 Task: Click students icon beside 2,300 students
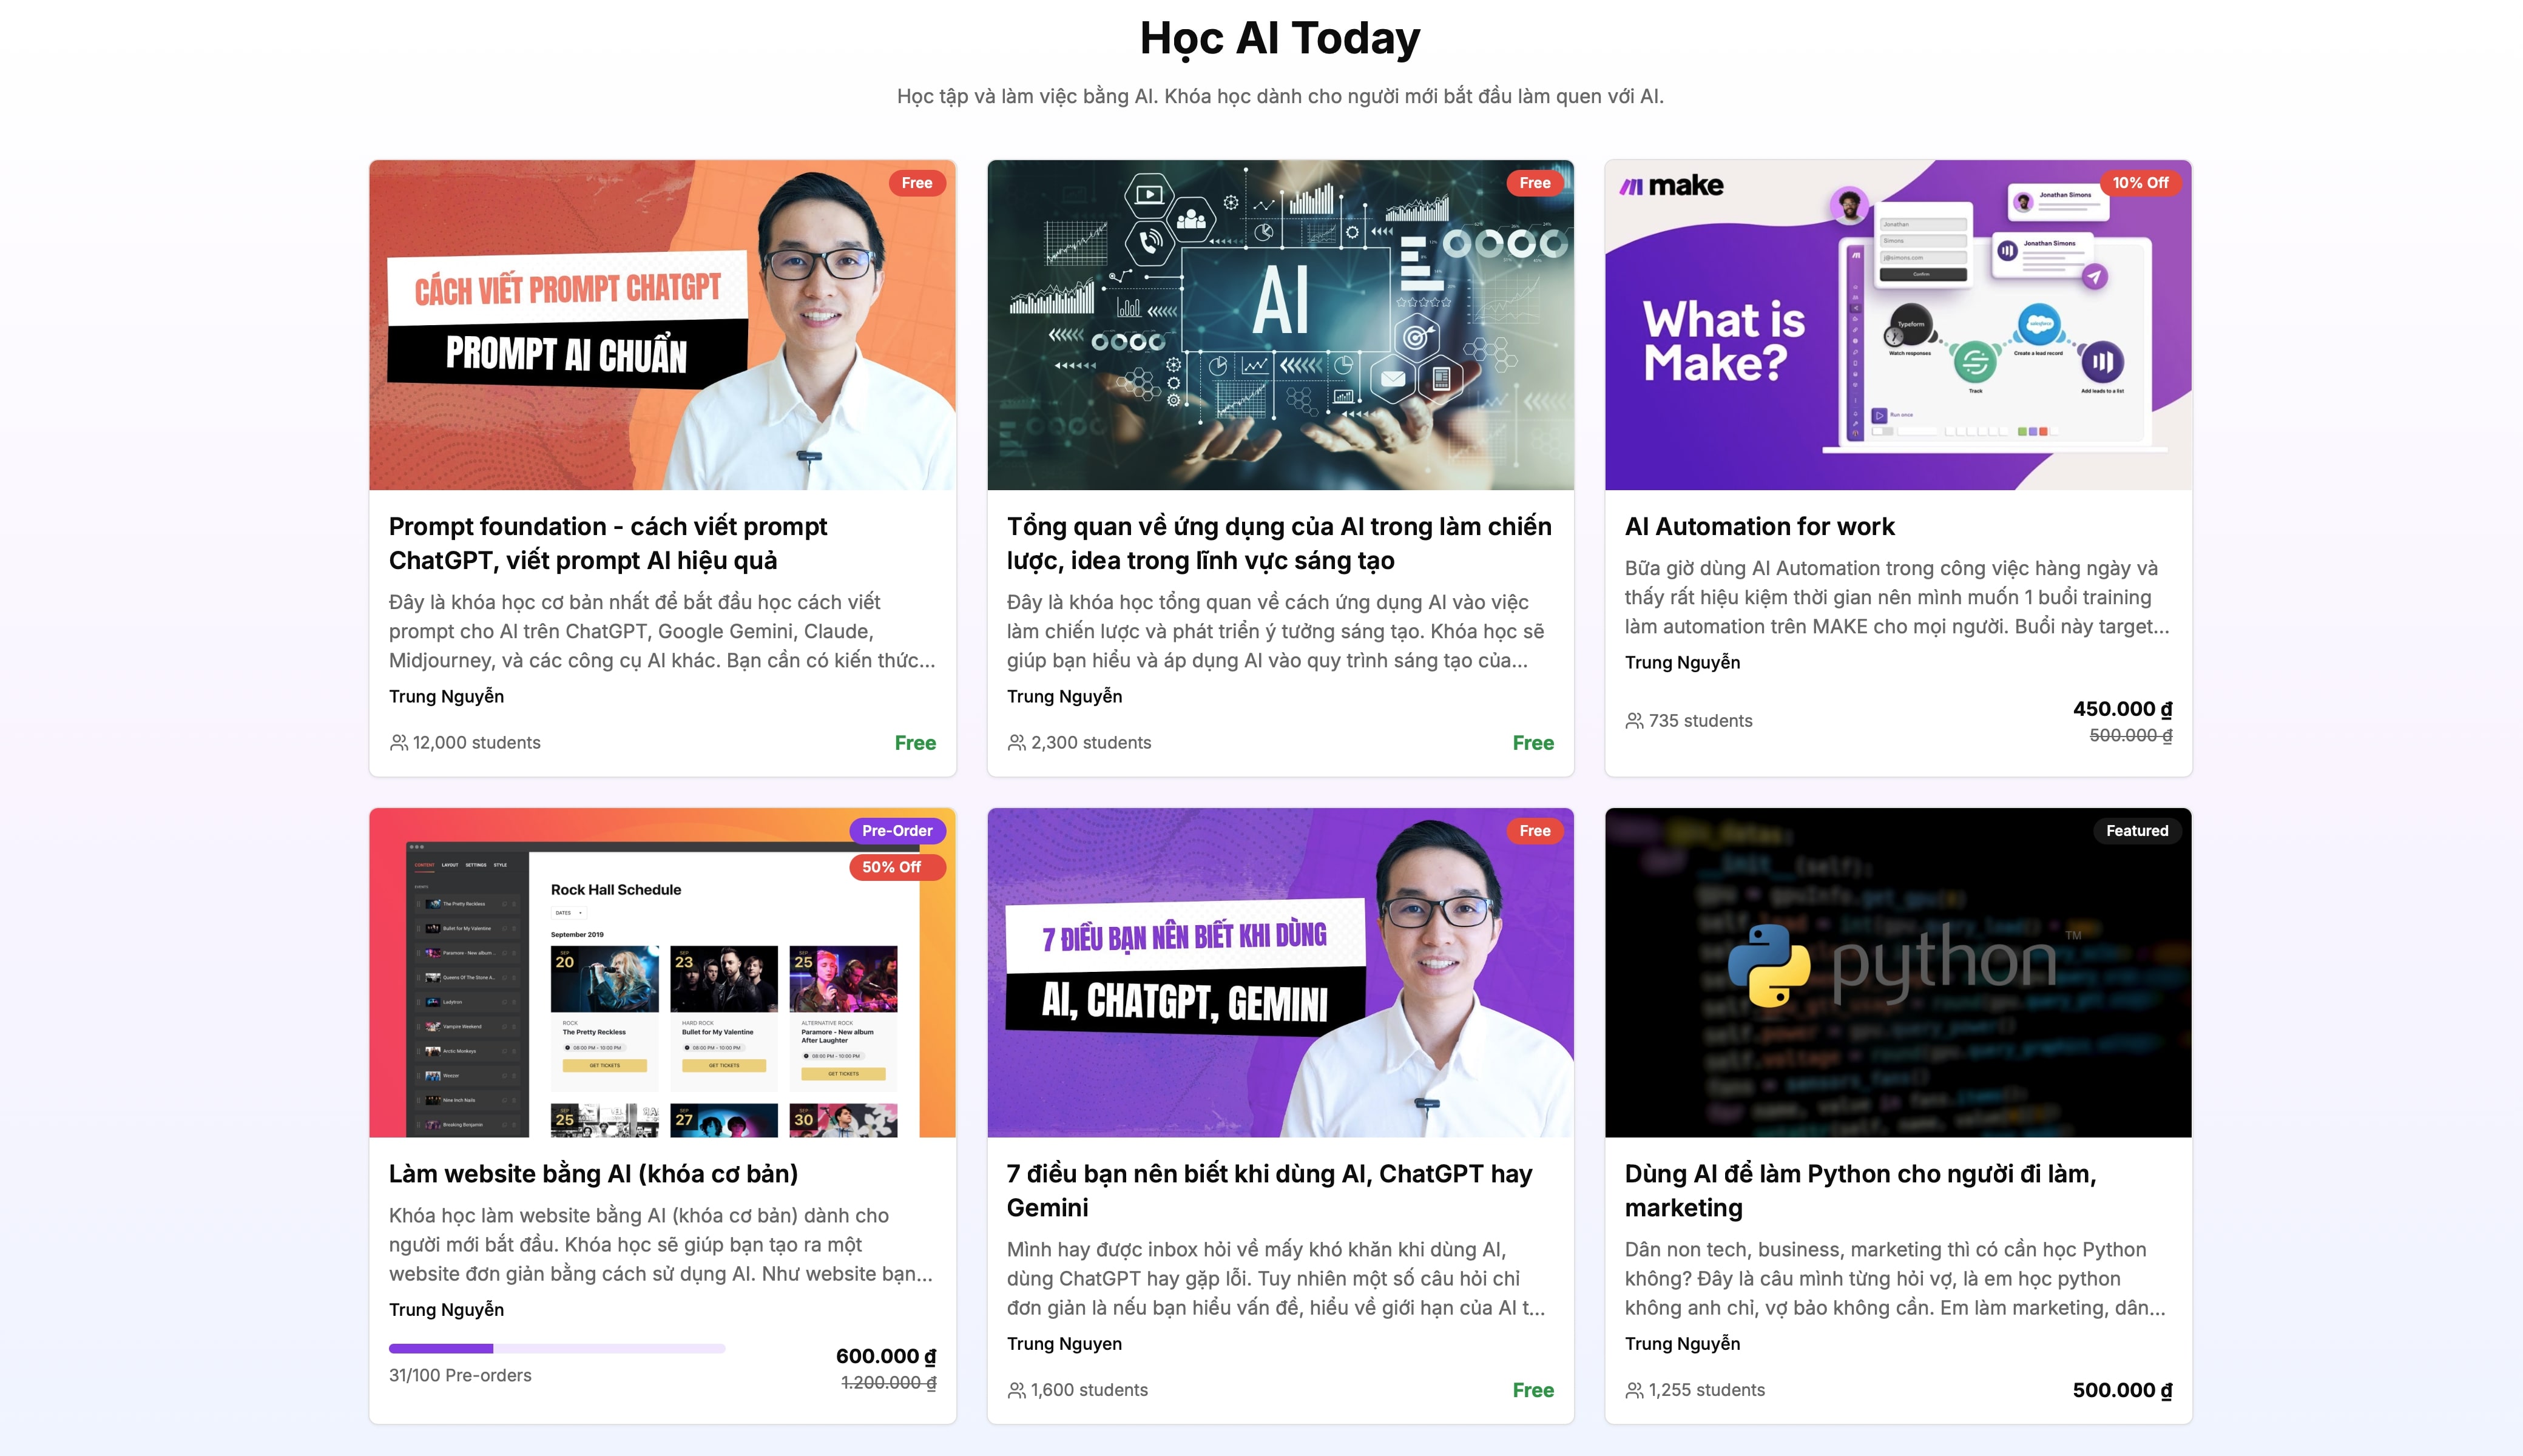click(1016, 742)
